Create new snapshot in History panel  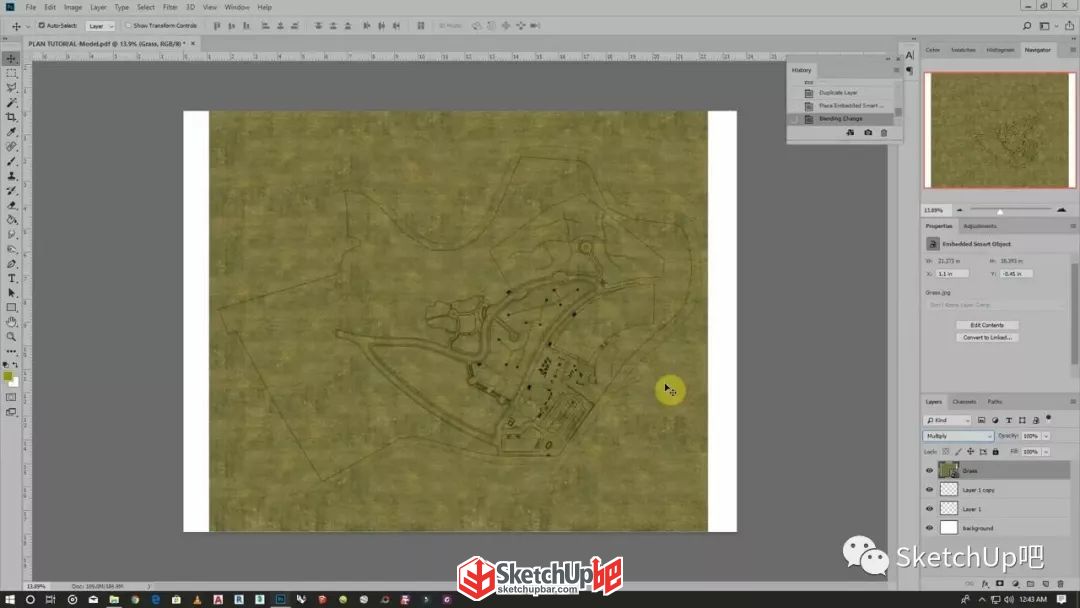click(x=868, y=132)
